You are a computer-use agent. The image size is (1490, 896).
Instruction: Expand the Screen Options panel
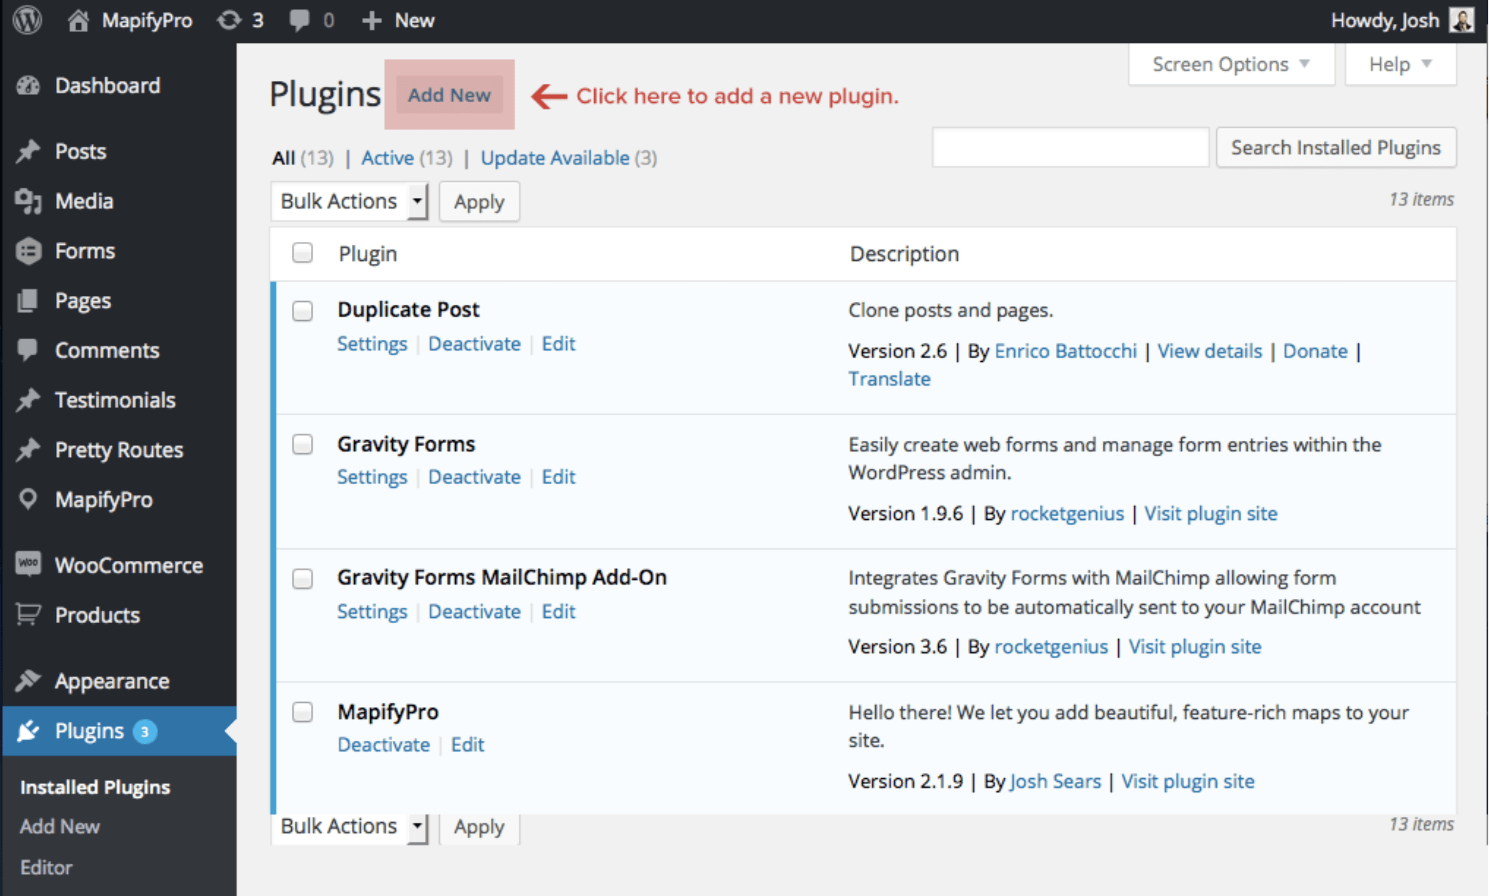(1230, 65)
